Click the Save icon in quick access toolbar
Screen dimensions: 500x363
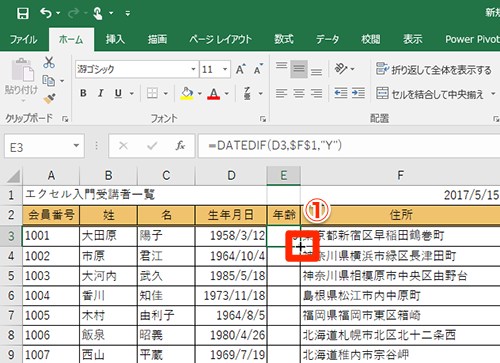[x=23, y=13]
